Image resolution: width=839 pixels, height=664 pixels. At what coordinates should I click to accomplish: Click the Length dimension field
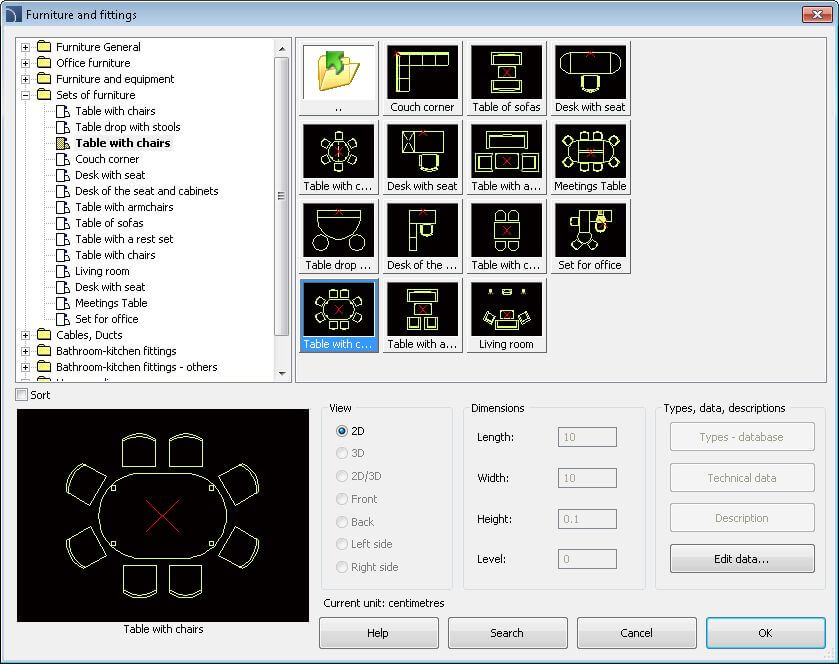[587, 437]
